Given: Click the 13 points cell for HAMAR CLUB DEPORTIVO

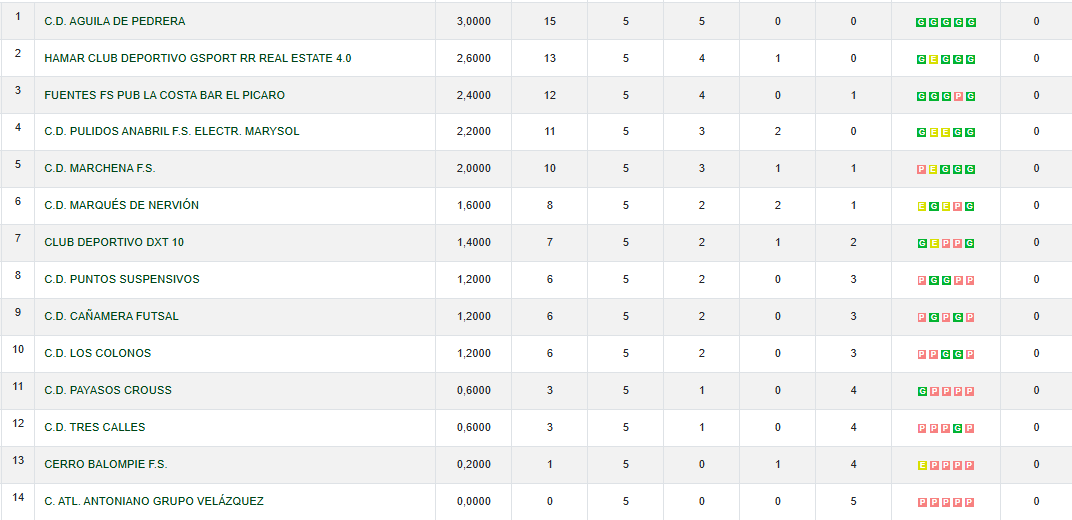Looking at the screenshot, I should [x=550, y=58].
